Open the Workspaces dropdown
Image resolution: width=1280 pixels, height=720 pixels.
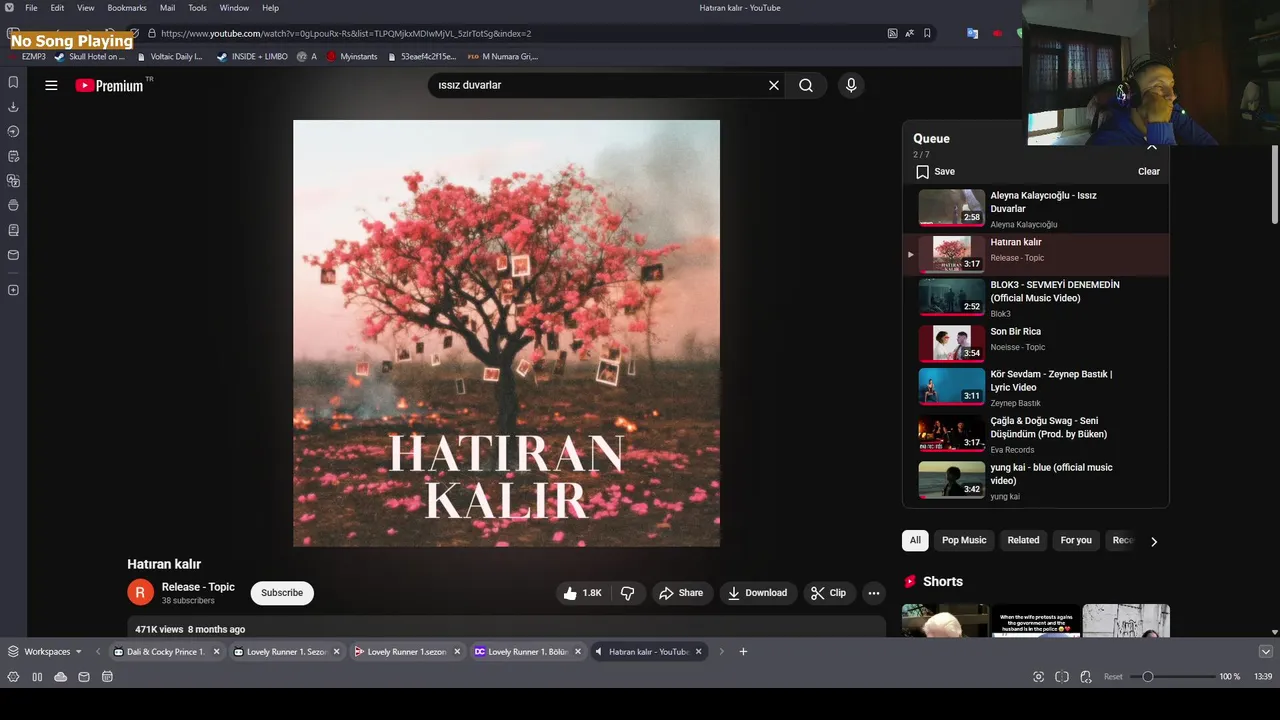pos(45,652)
